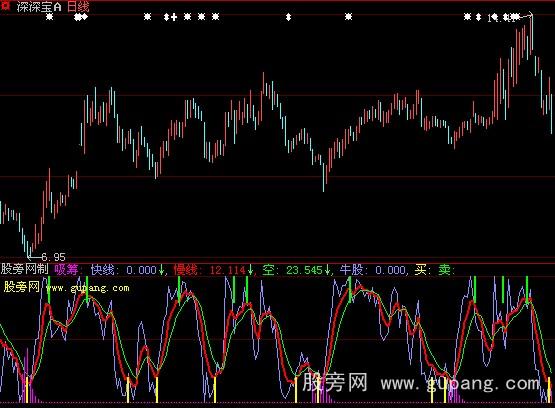Click green sell bar under the 14.41 peak
The height and width of the screenshot is (408, 555).
point(527,291)
